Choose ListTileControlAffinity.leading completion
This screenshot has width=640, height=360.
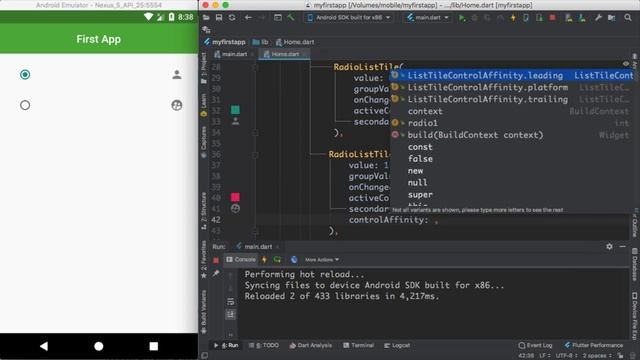click(512, 75)
